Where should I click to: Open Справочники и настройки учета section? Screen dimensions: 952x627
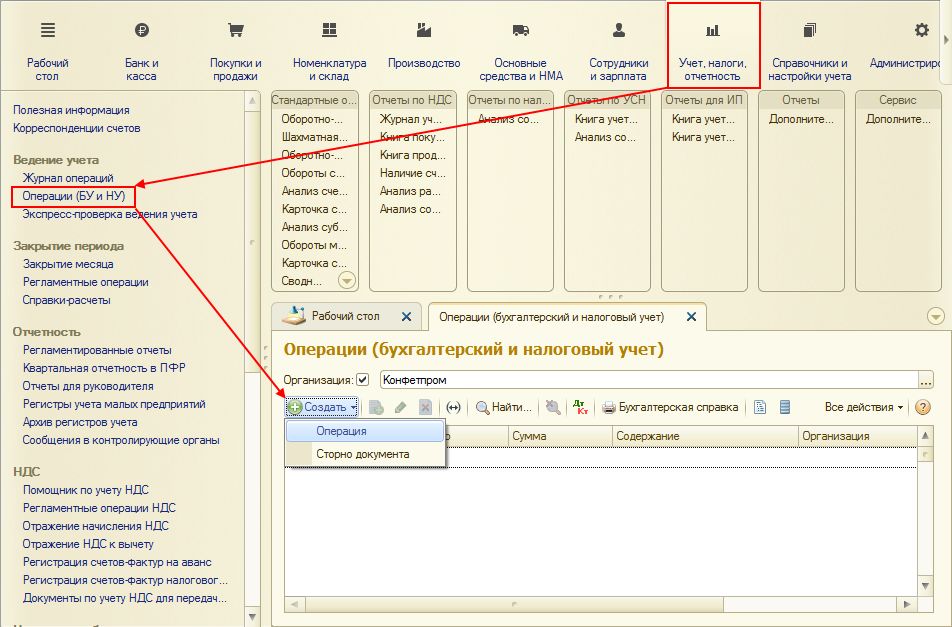809,51
